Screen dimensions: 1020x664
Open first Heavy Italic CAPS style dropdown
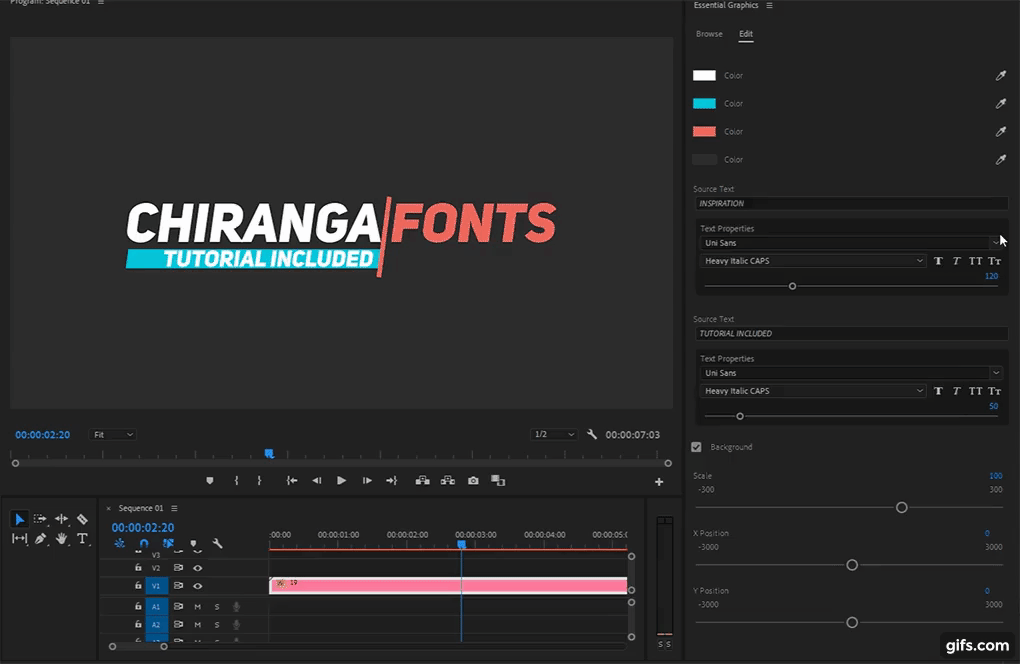813,261
